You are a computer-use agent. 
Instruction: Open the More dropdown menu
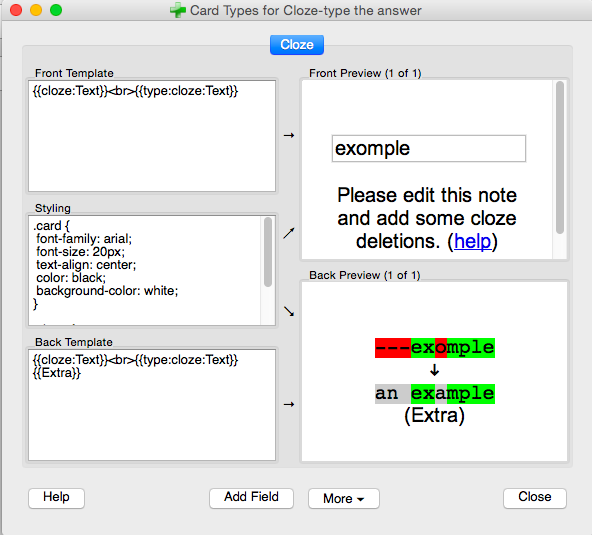(x=344, y=499)
